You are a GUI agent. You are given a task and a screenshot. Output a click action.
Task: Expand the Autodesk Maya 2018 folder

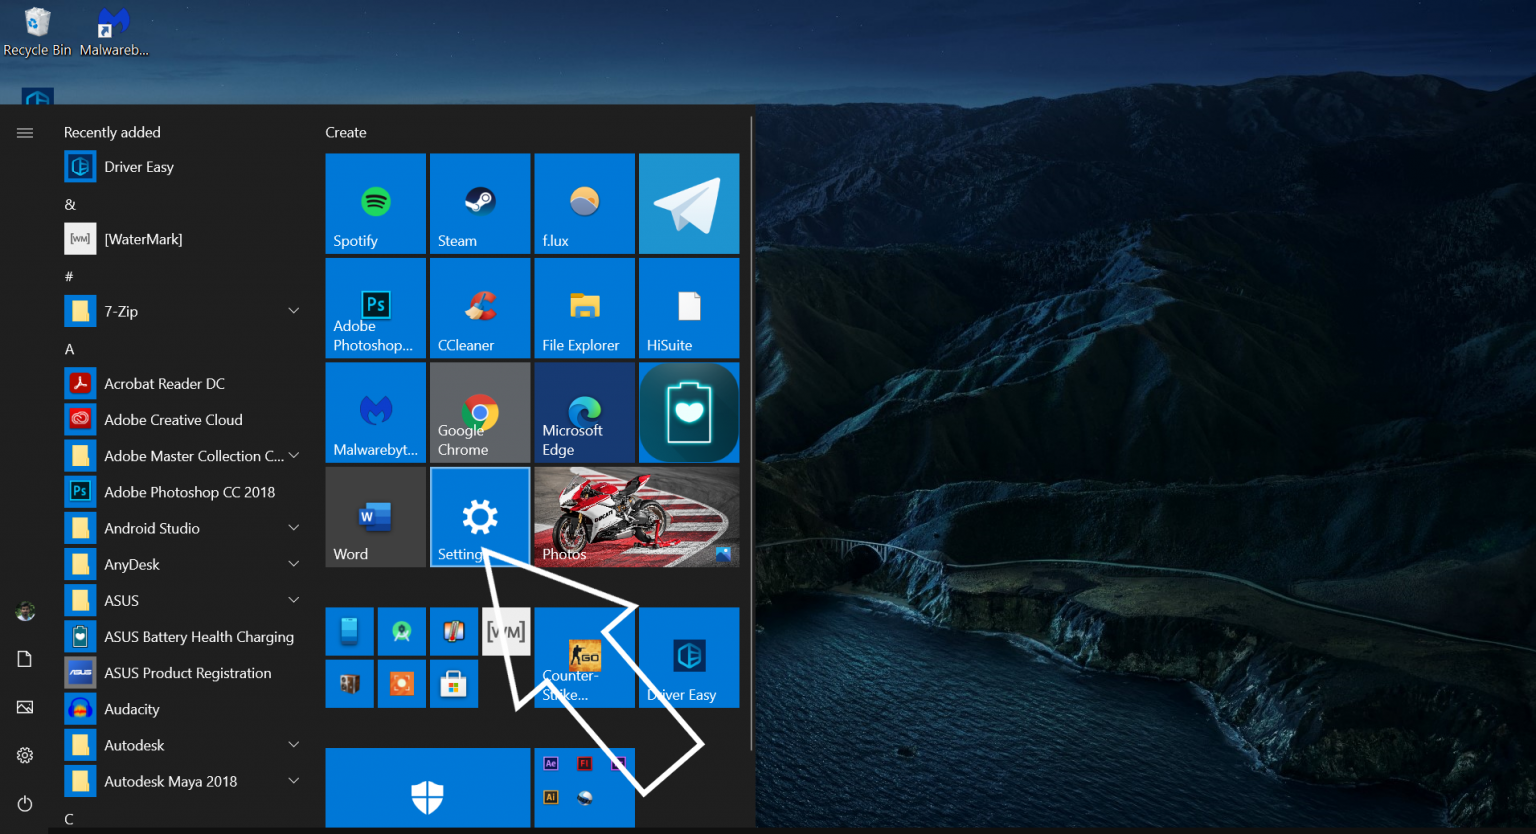(294, 781)
